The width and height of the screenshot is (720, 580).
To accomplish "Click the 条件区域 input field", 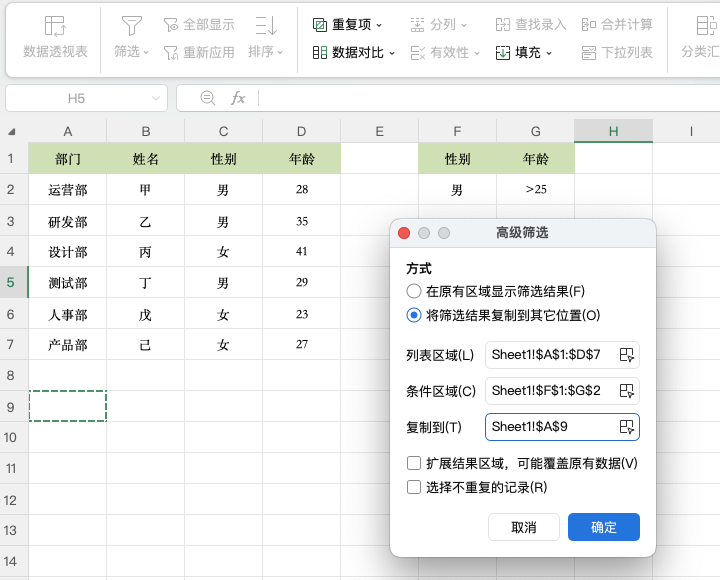I will coord(562,391).
